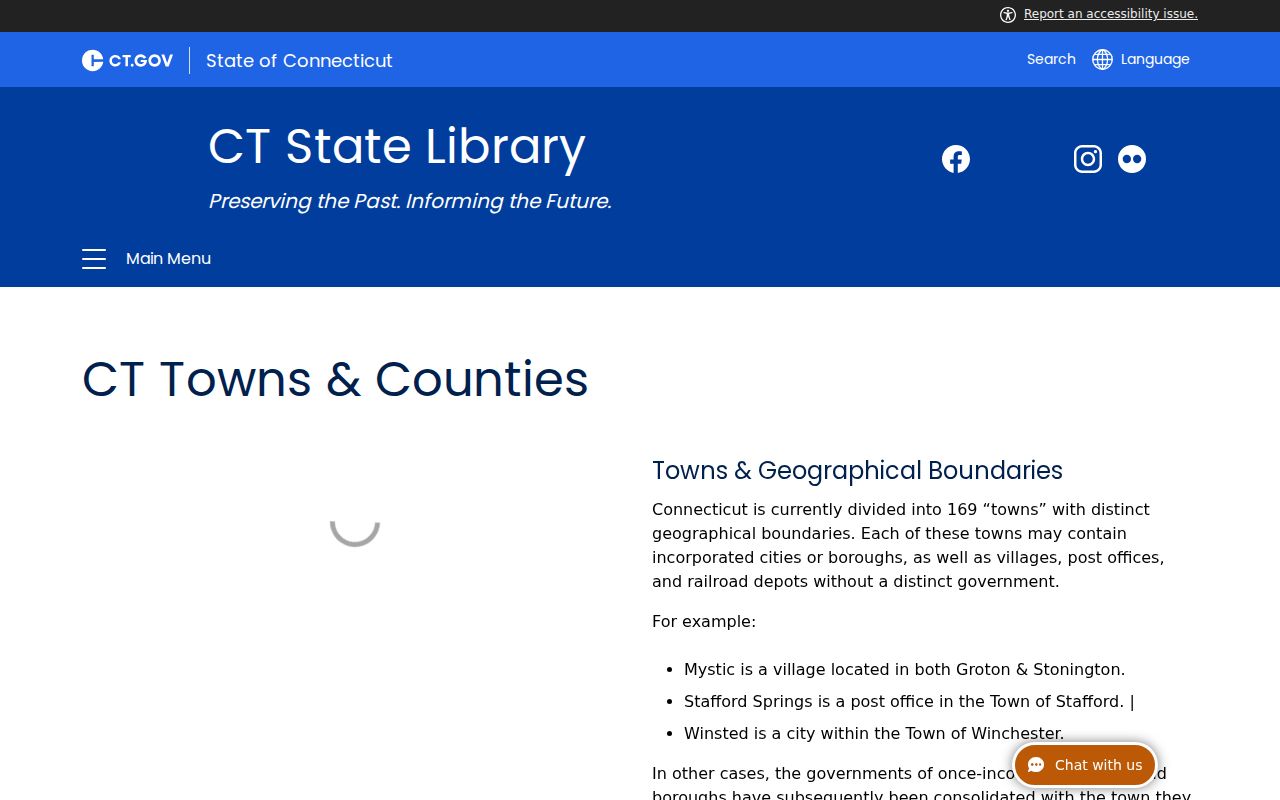
Task: Click the globe Language icon
Action: click(x=1102, y=59)
